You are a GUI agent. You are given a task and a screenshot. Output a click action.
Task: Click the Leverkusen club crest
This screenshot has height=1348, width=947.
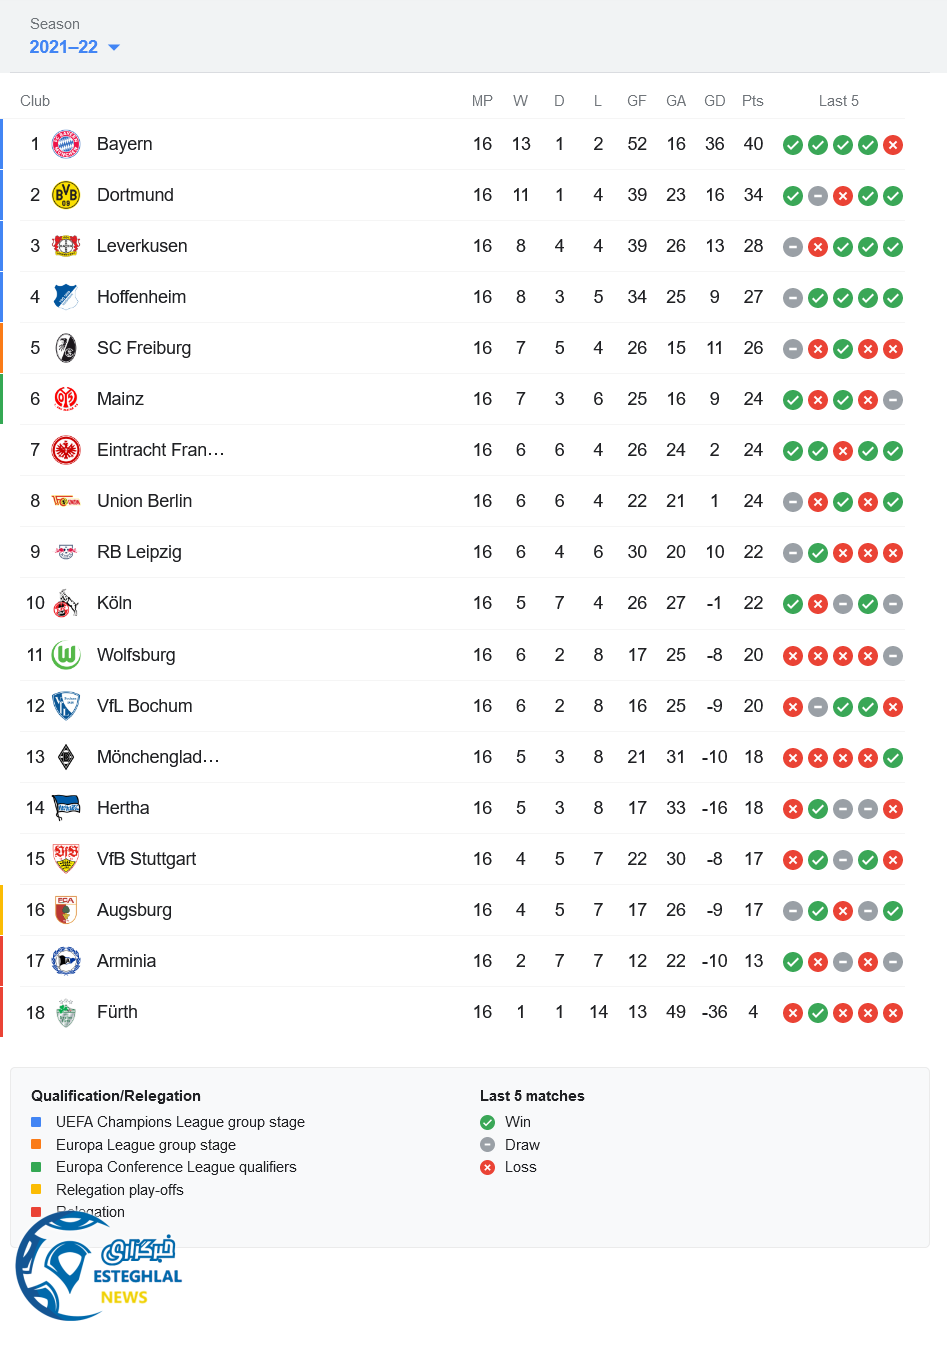[66, 246]
